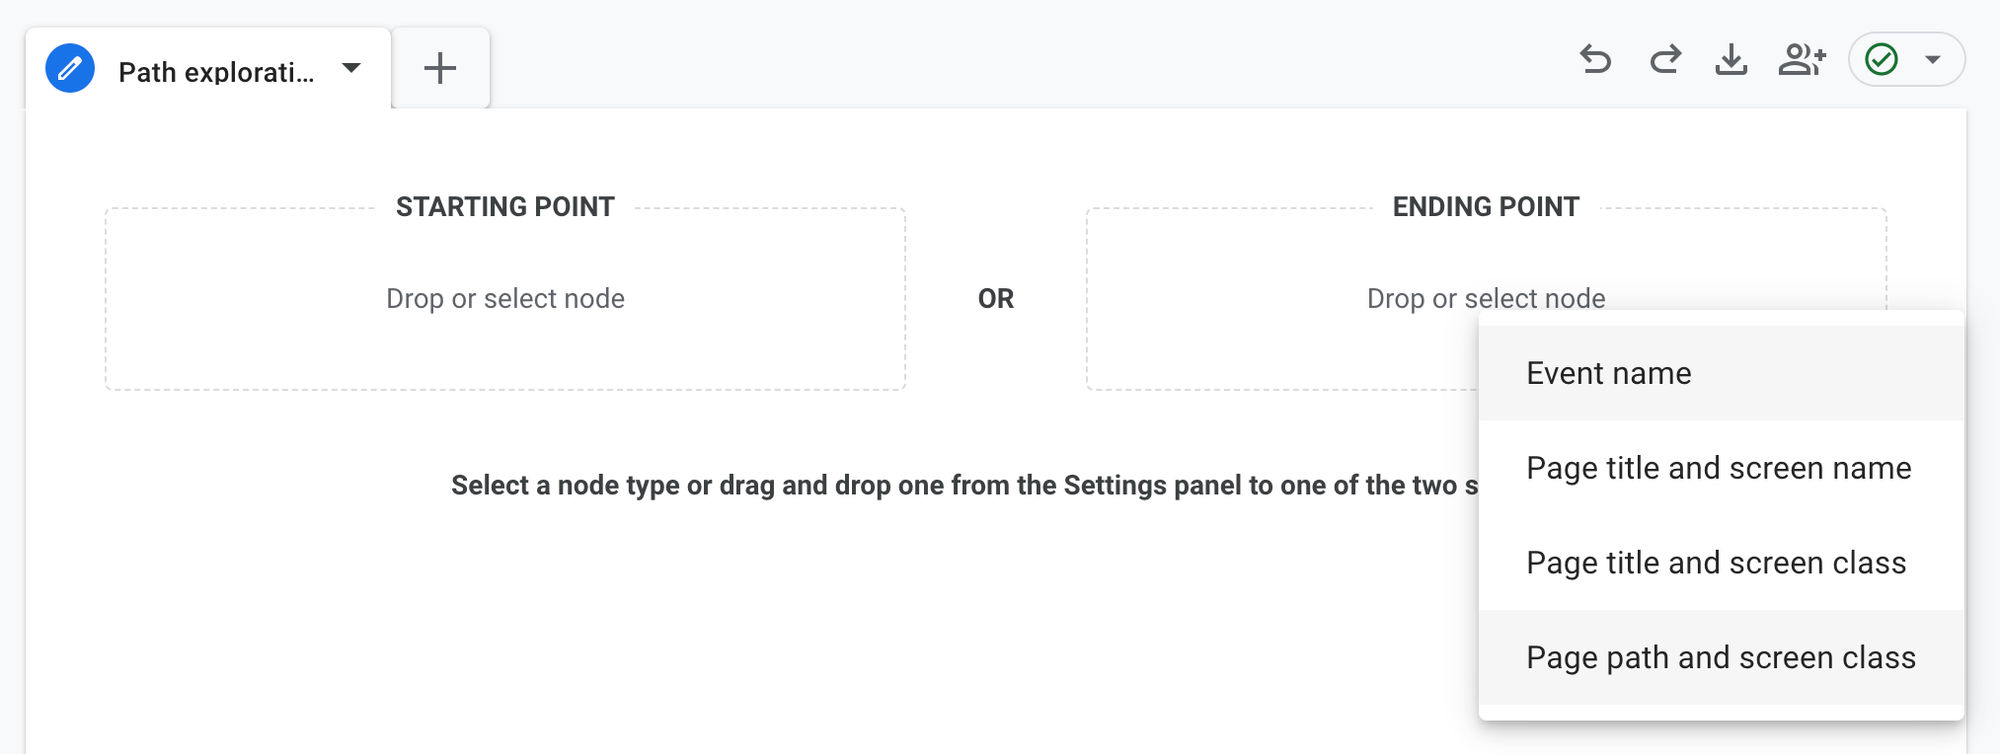2000x754 pixels.
Task: Choose Page title and screen class
Action: [x=1716, y=562]
